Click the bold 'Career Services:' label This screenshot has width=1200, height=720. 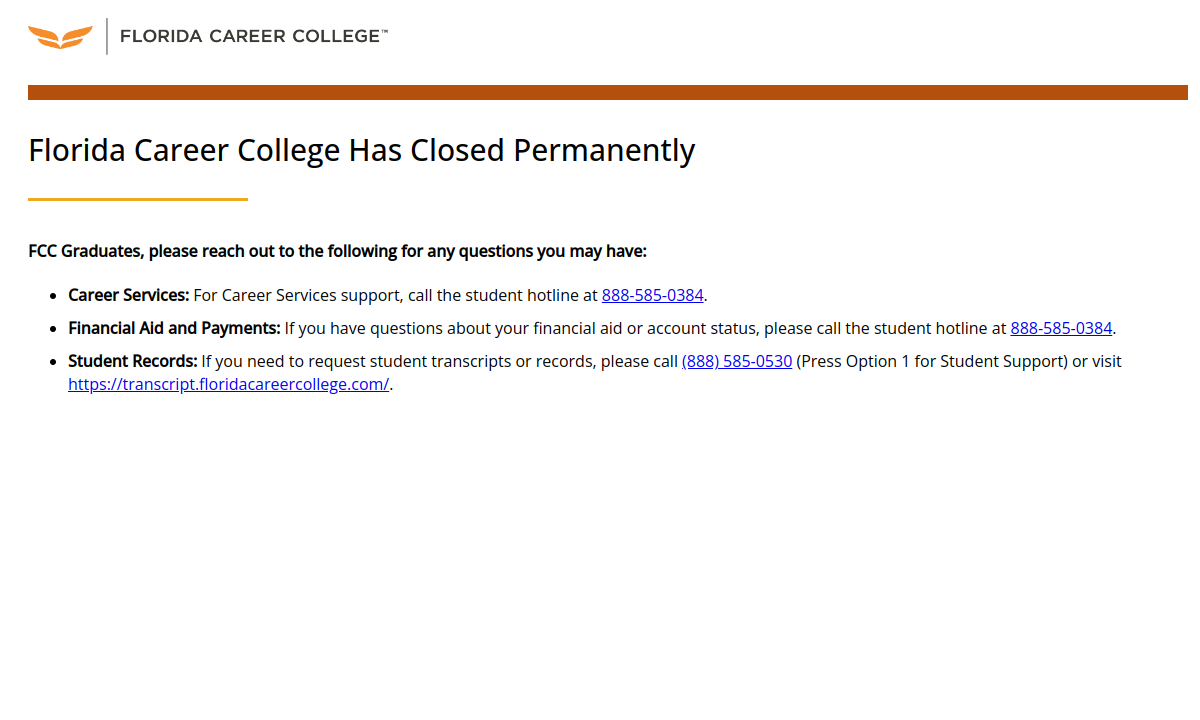tap(128, 295)
